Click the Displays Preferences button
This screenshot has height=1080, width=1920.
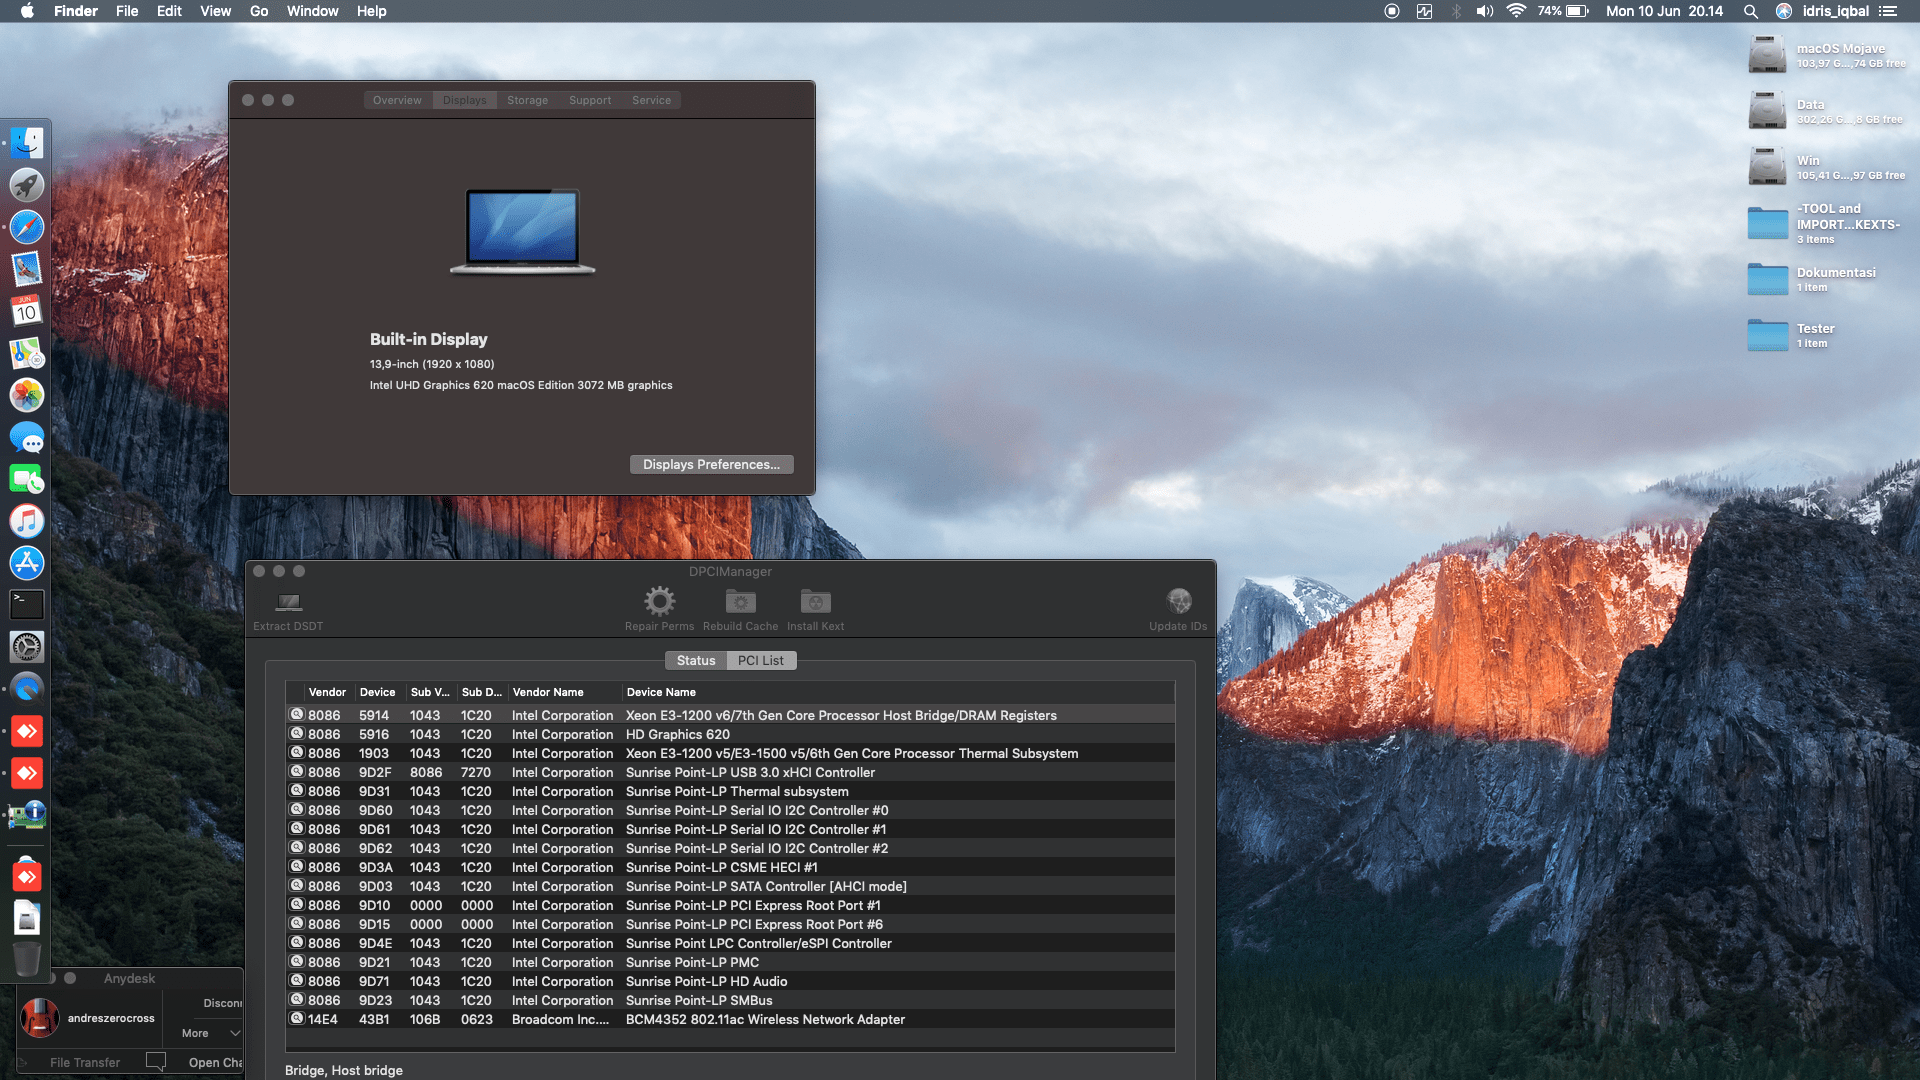click(x=711, y=464)
